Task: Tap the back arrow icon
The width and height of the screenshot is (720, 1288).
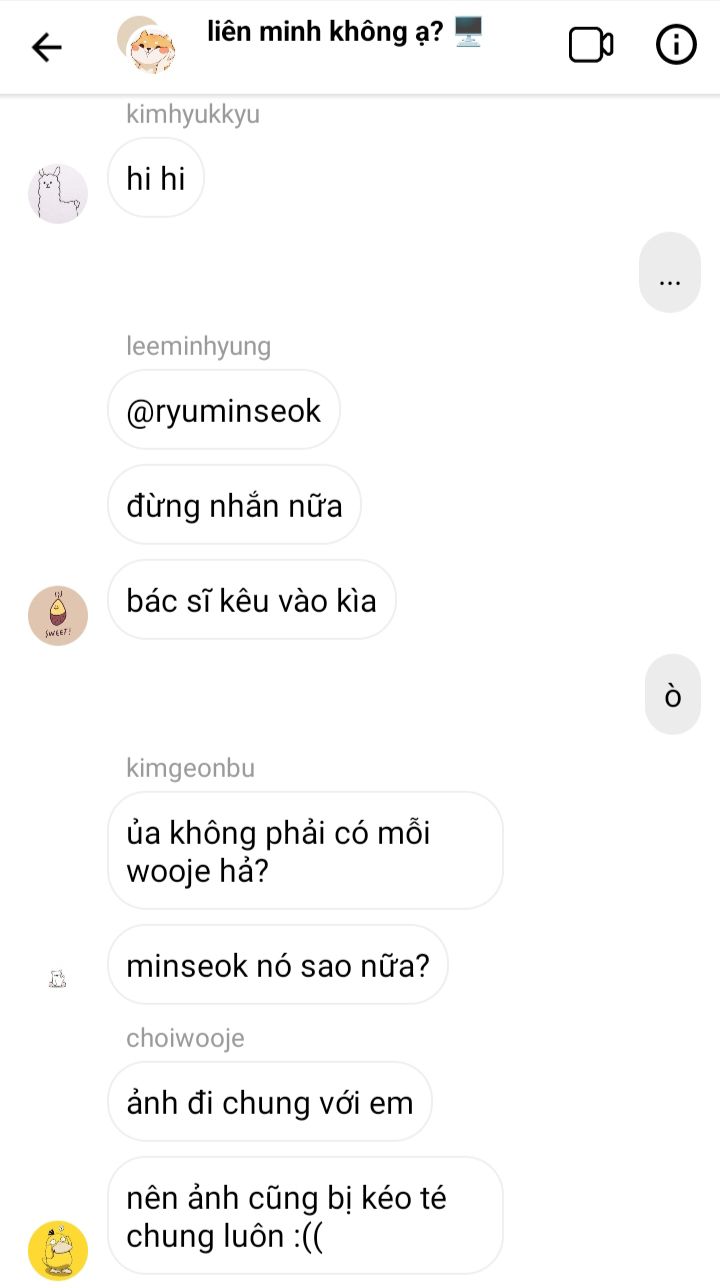Action: coord(46,46)
